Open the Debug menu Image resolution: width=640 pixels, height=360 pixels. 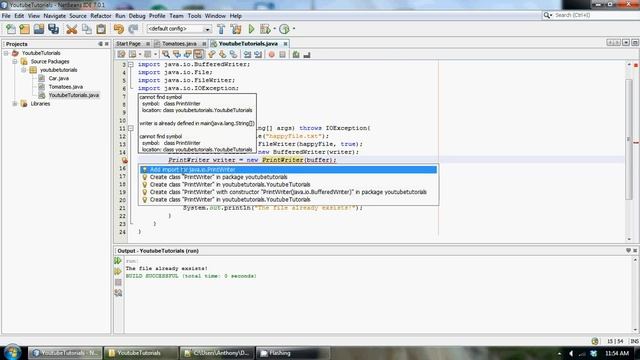click(x=137, y=16)
